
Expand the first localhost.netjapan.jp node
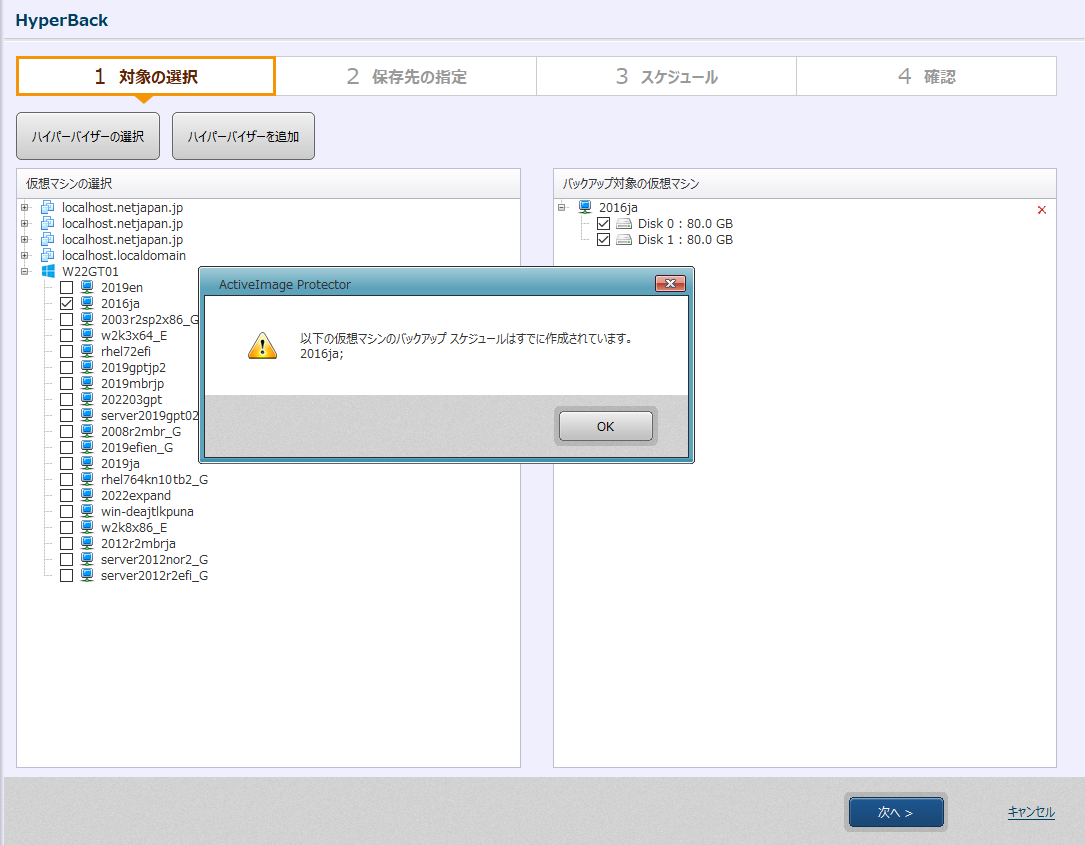click(x=24, y=207)
